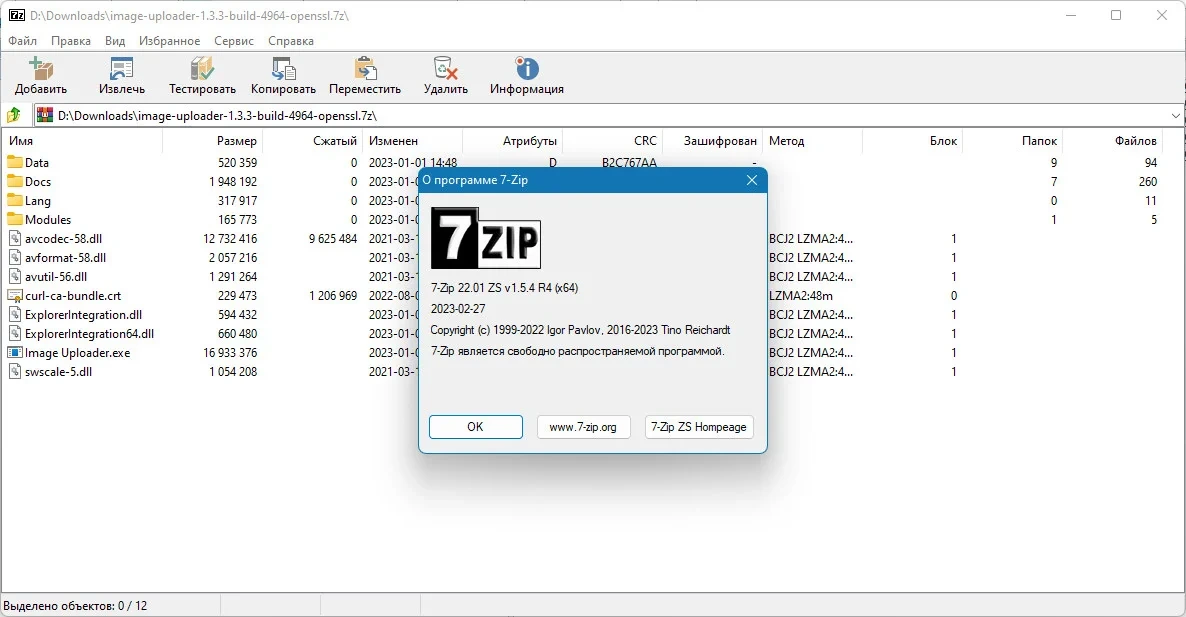Select the Image Uploader.exe file name

click(x=77, y=353)
